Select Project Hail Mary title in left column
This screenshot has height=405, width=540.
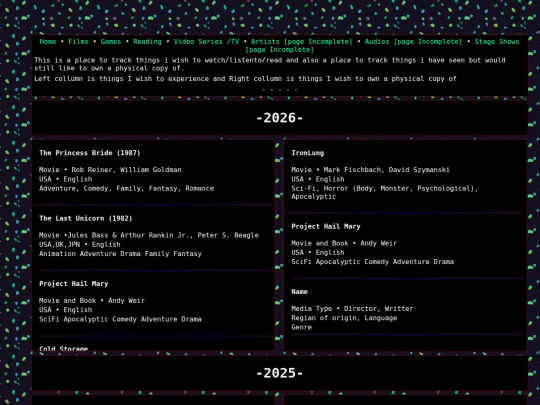[74, 284]
